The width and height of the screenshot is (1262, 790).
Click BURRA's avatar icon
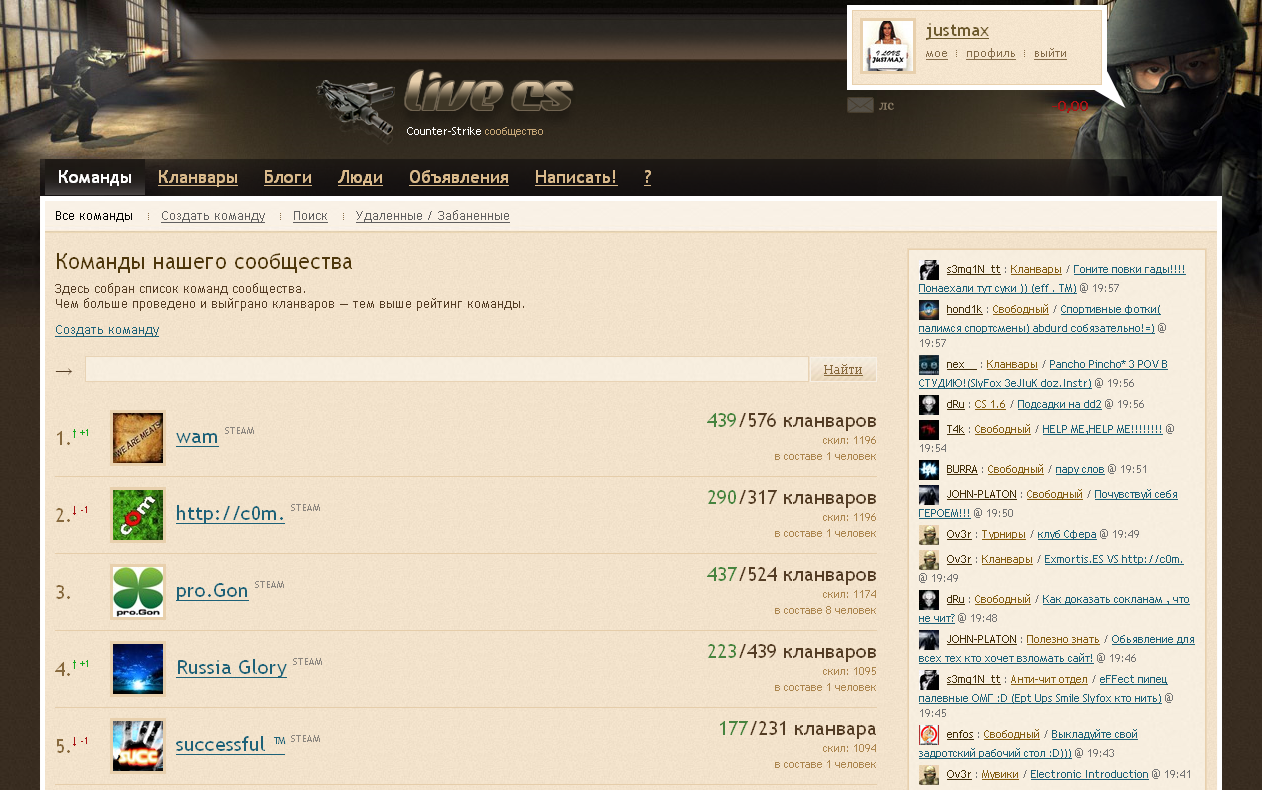click(x=929, y=470)
